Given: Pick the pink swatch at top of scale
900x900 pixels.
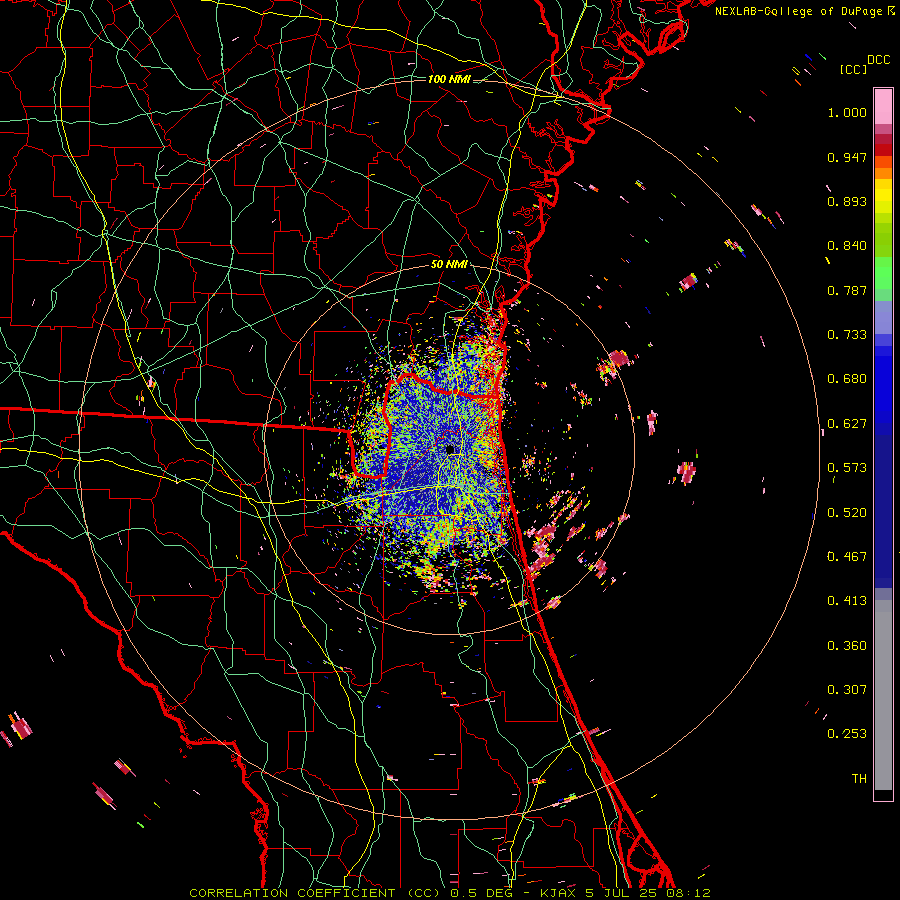Looking at the screenshot, I should tap(883, 106).
